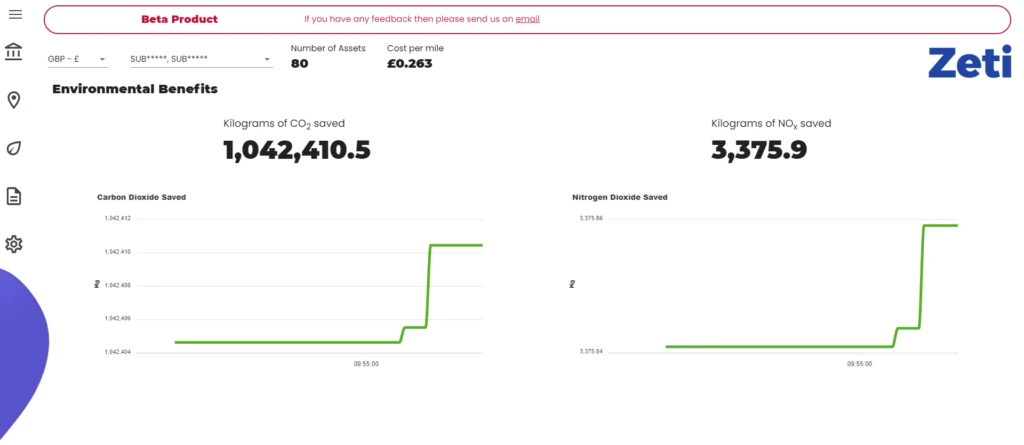Screen dimensions: 1024x445
Task: Click the Number of Assets value 80
Action: [x=300, y=64]
